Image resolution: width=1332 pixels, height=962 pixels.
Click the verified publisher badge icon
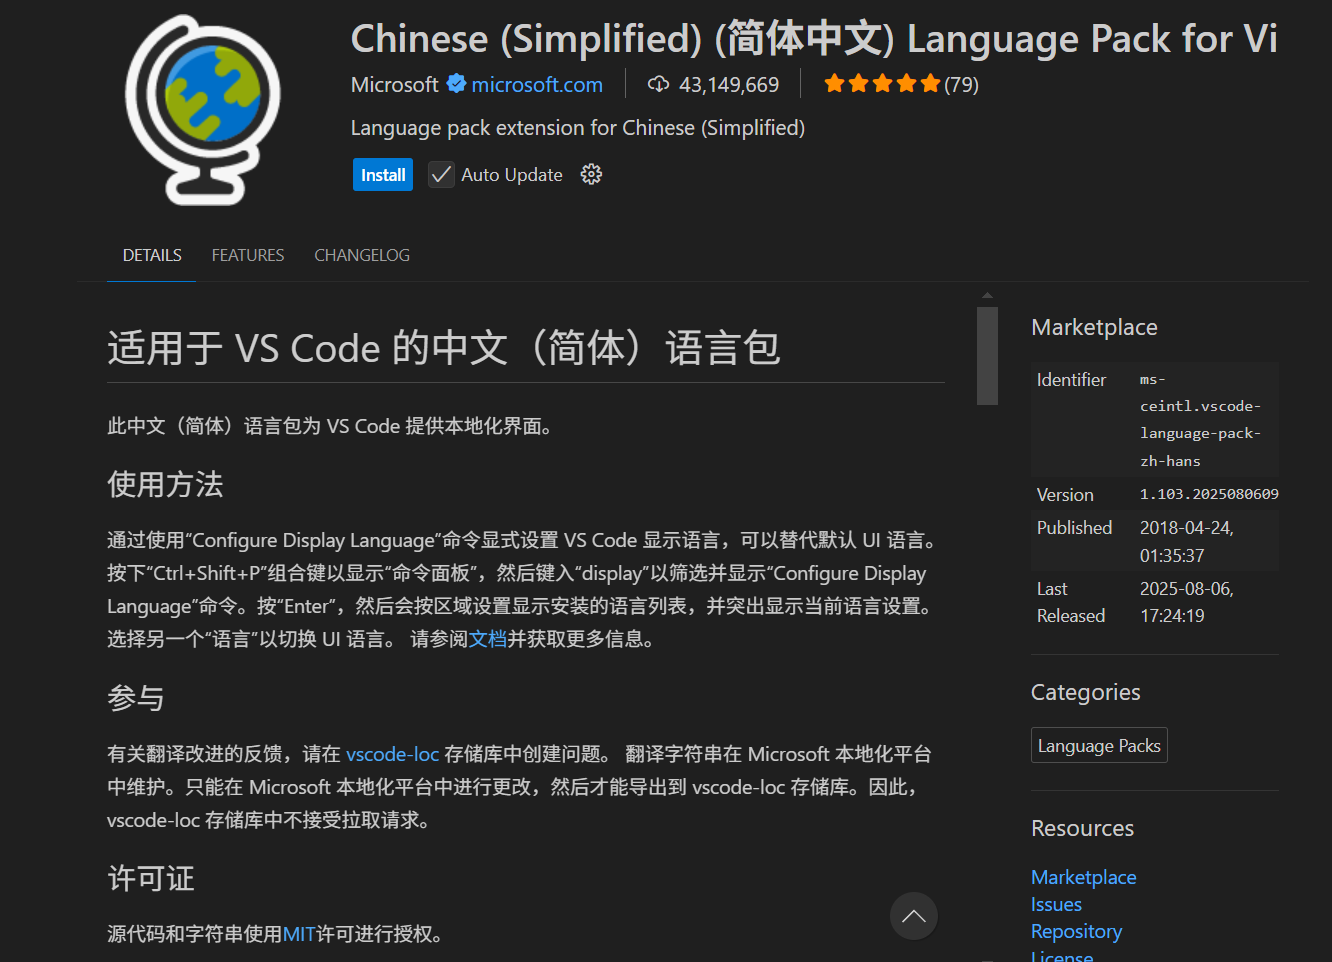[456, 84]
